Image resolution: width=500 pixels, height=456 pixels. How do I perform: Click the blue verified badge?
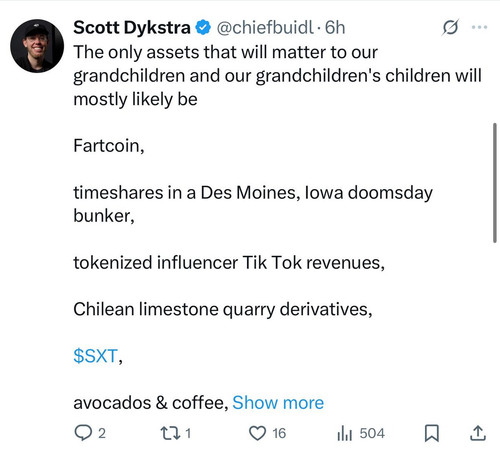coord(203,27)
